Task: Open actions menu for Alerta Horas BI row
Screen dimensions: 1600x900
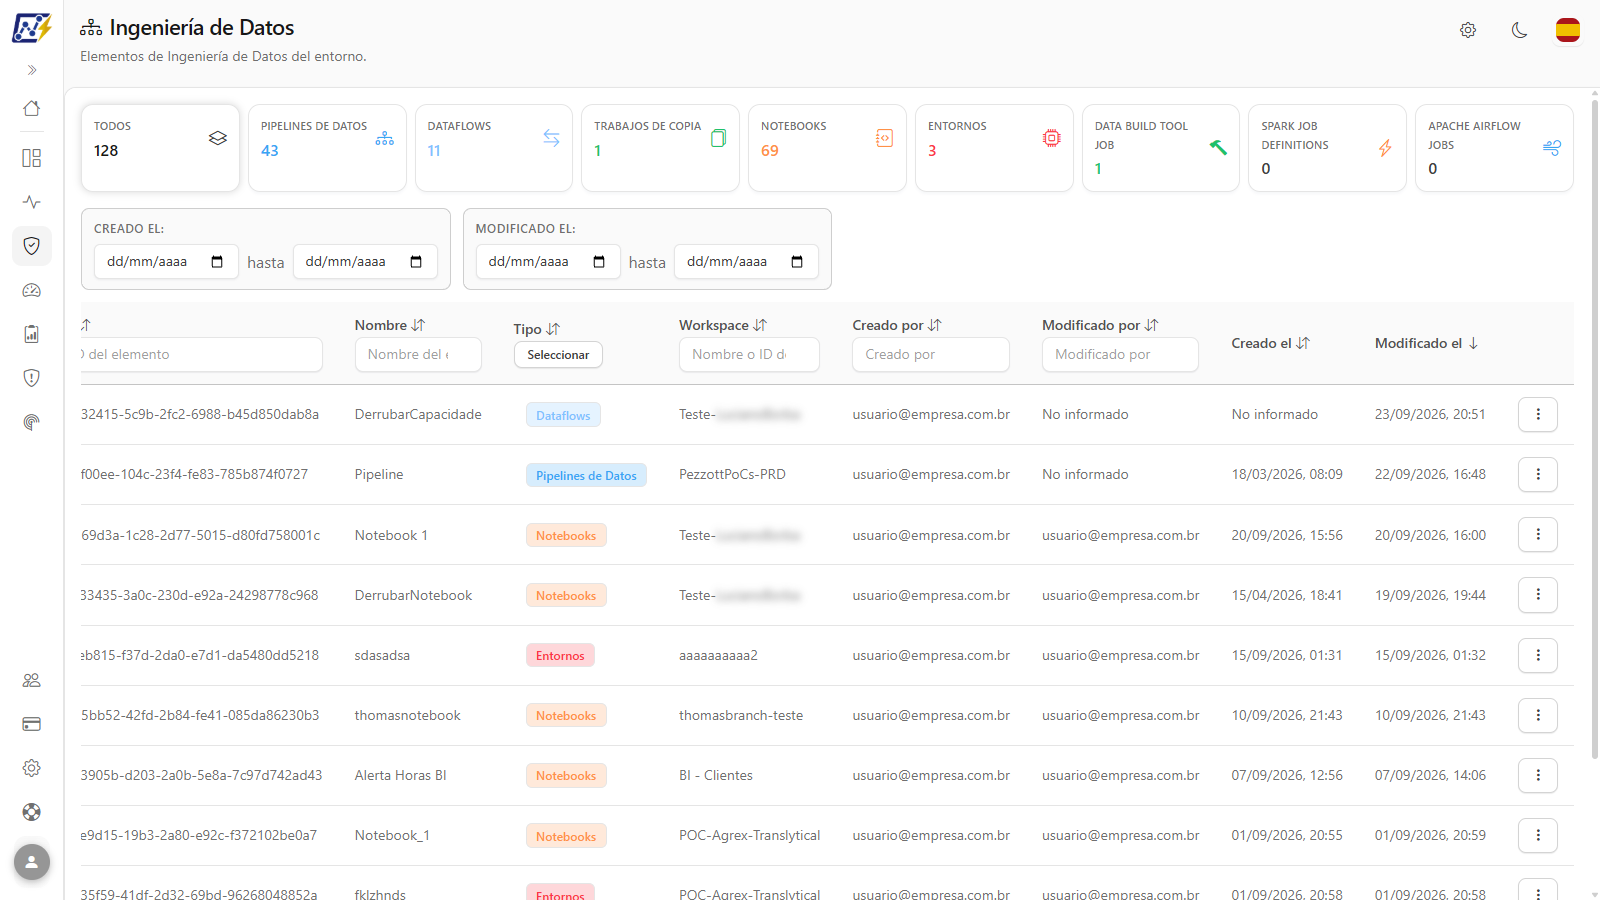Action: [1538, 775]
